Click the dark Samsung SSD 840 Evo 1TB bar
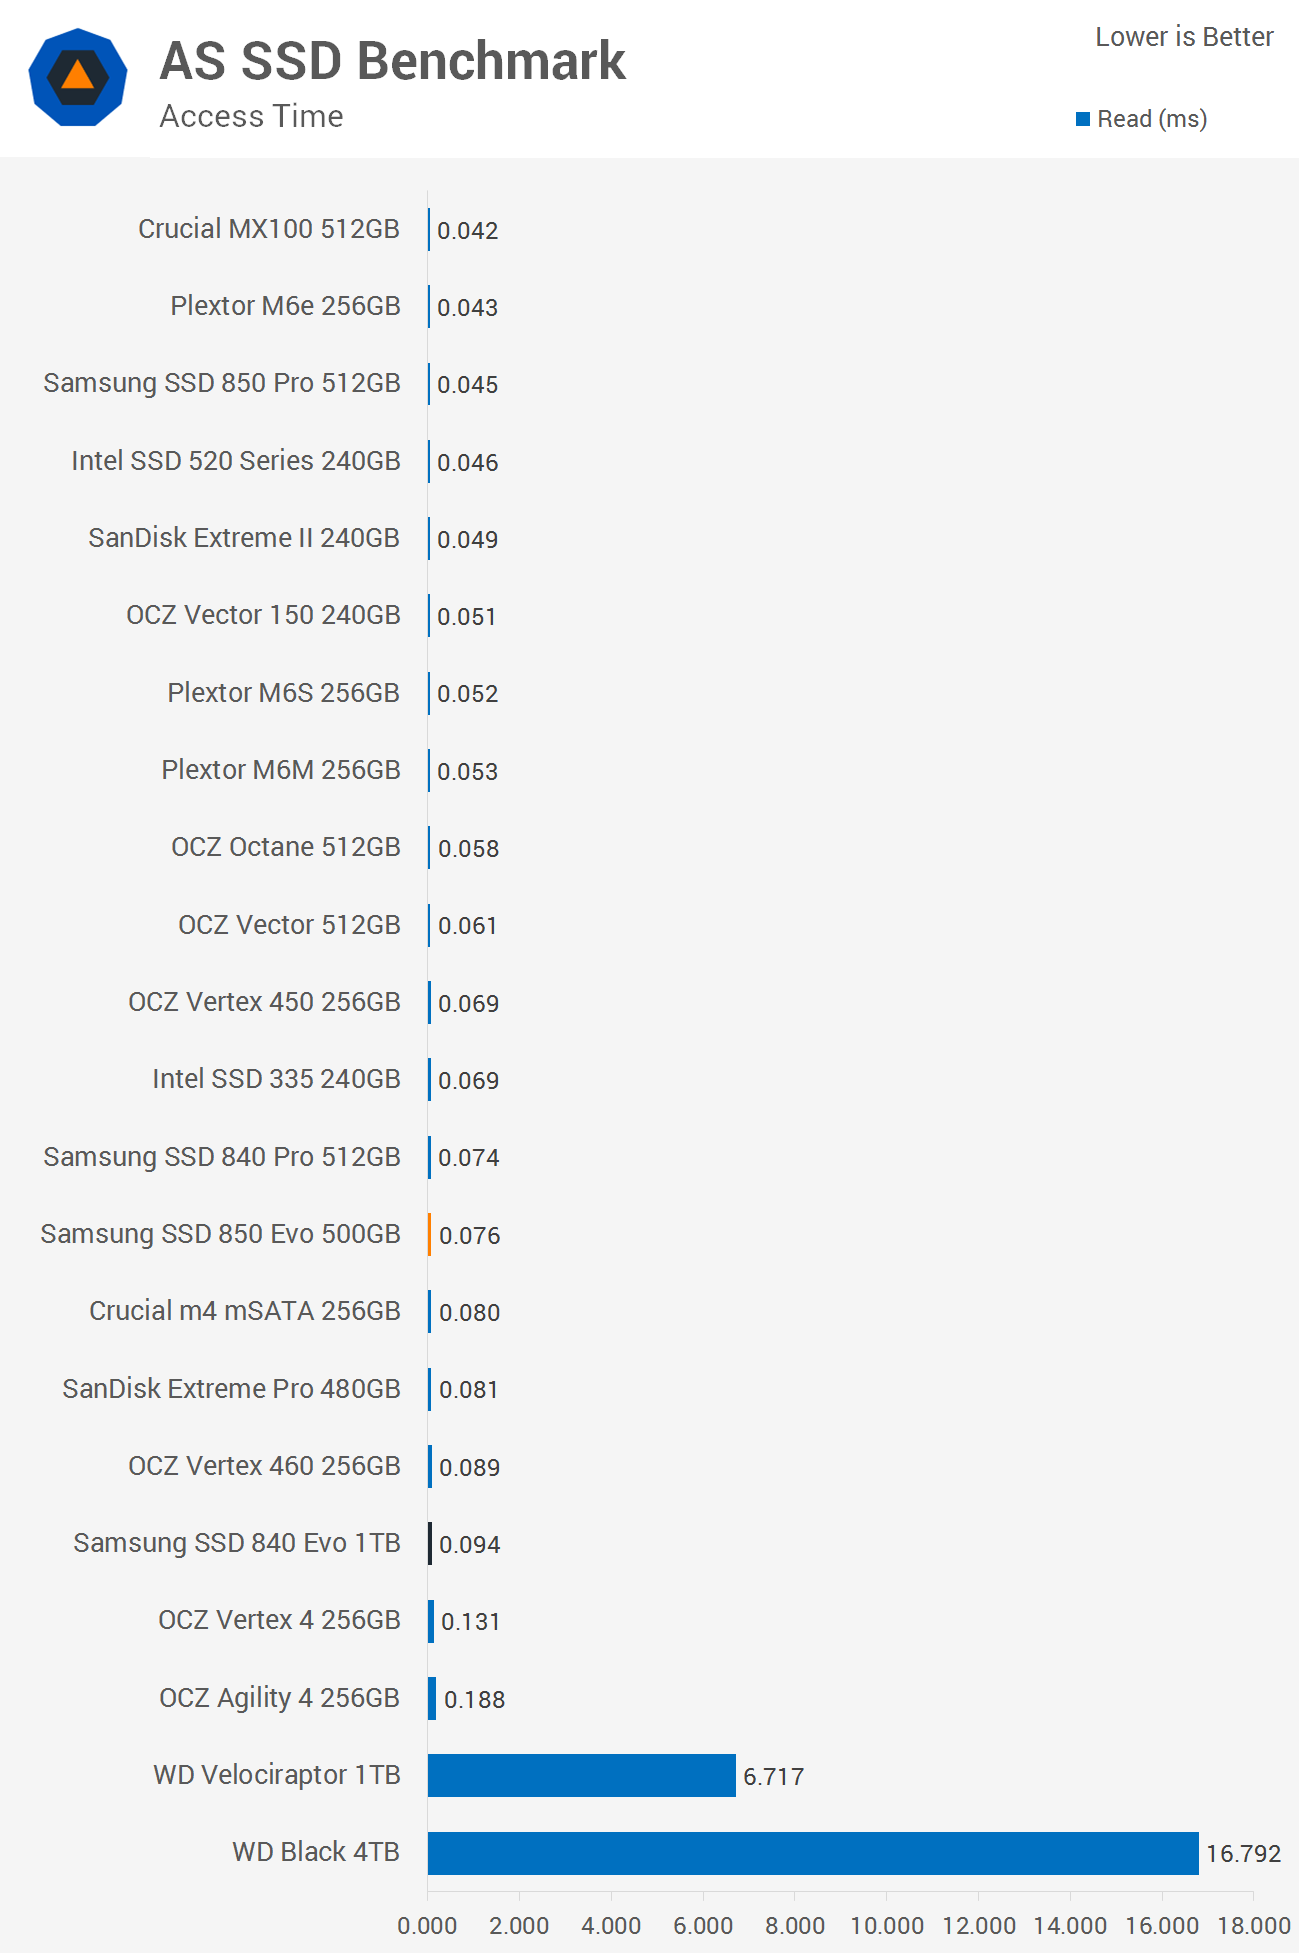 (x=430, y=1543)
